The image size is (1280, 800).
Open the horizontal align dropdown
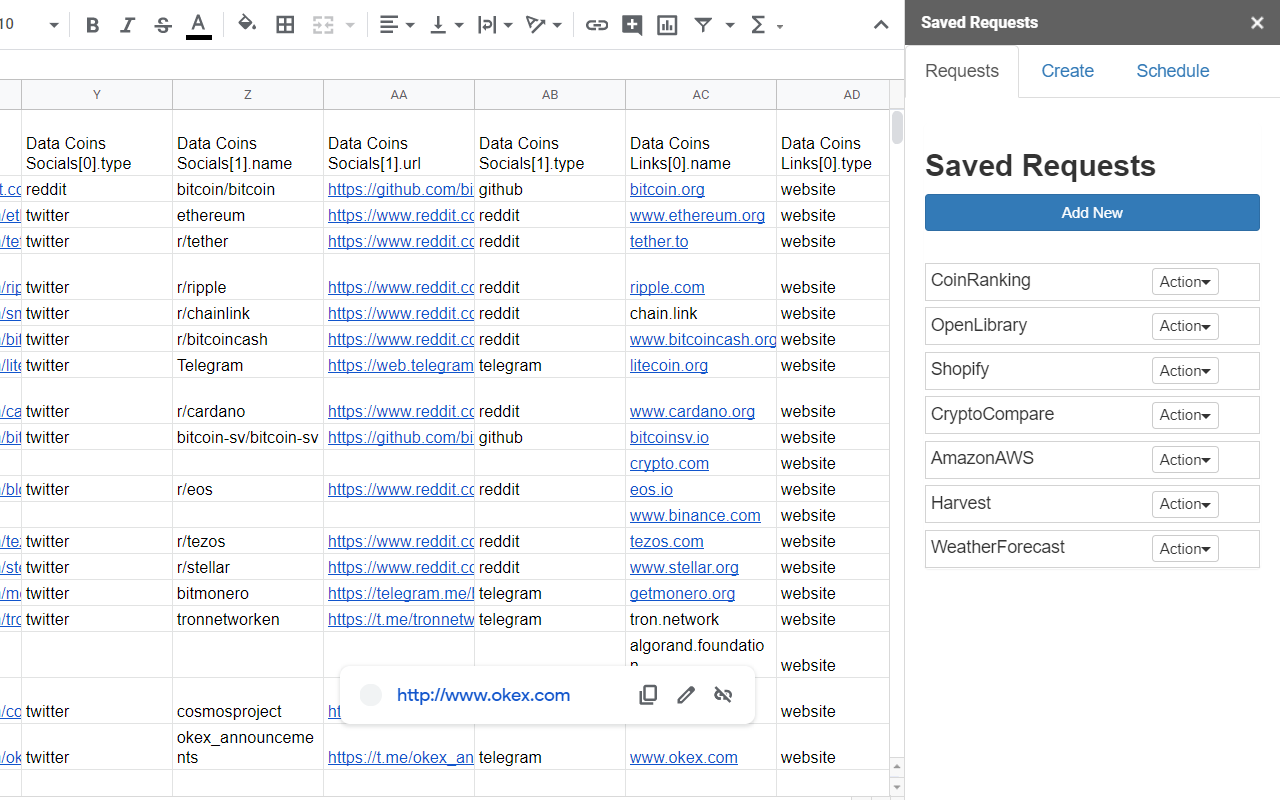tap(397, 25)
